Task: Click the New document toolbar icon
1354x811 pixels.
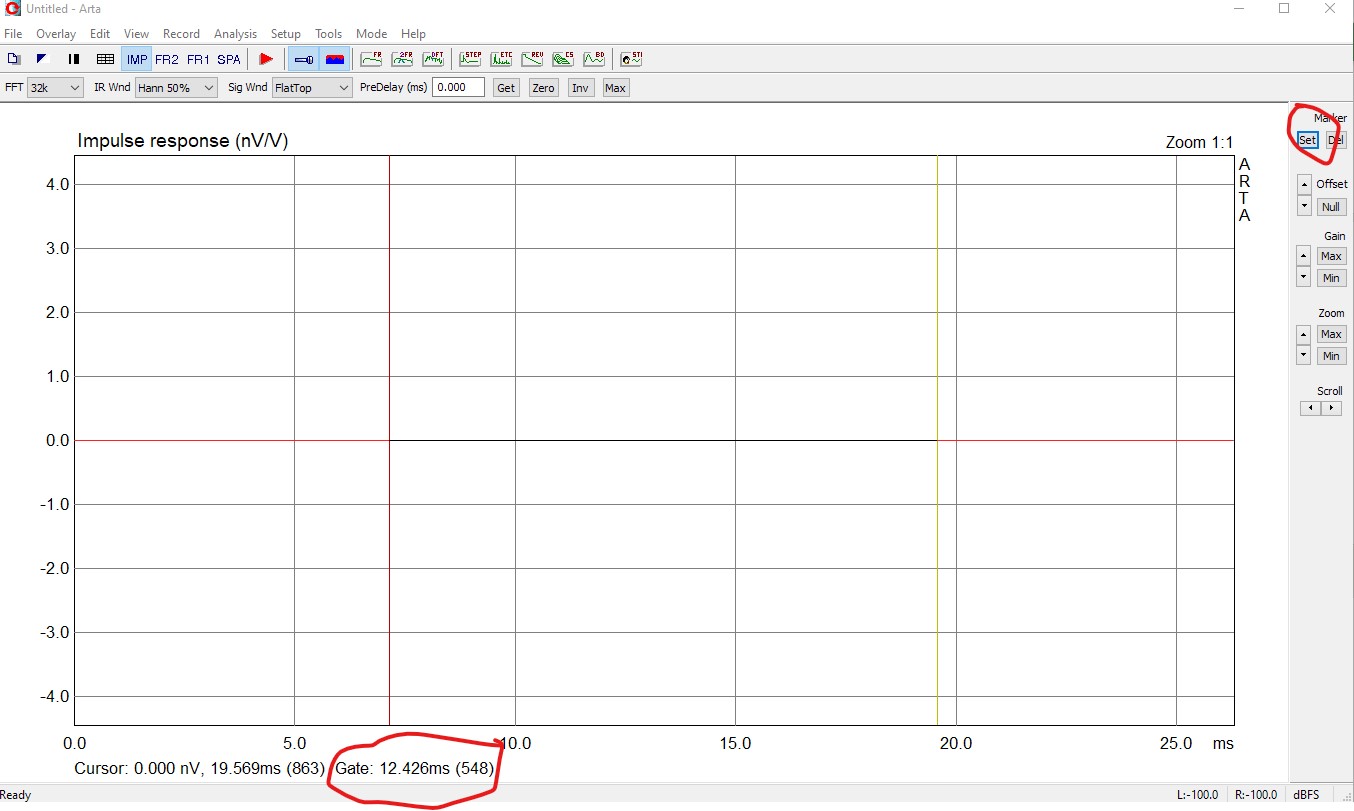Action: (14, 59)
